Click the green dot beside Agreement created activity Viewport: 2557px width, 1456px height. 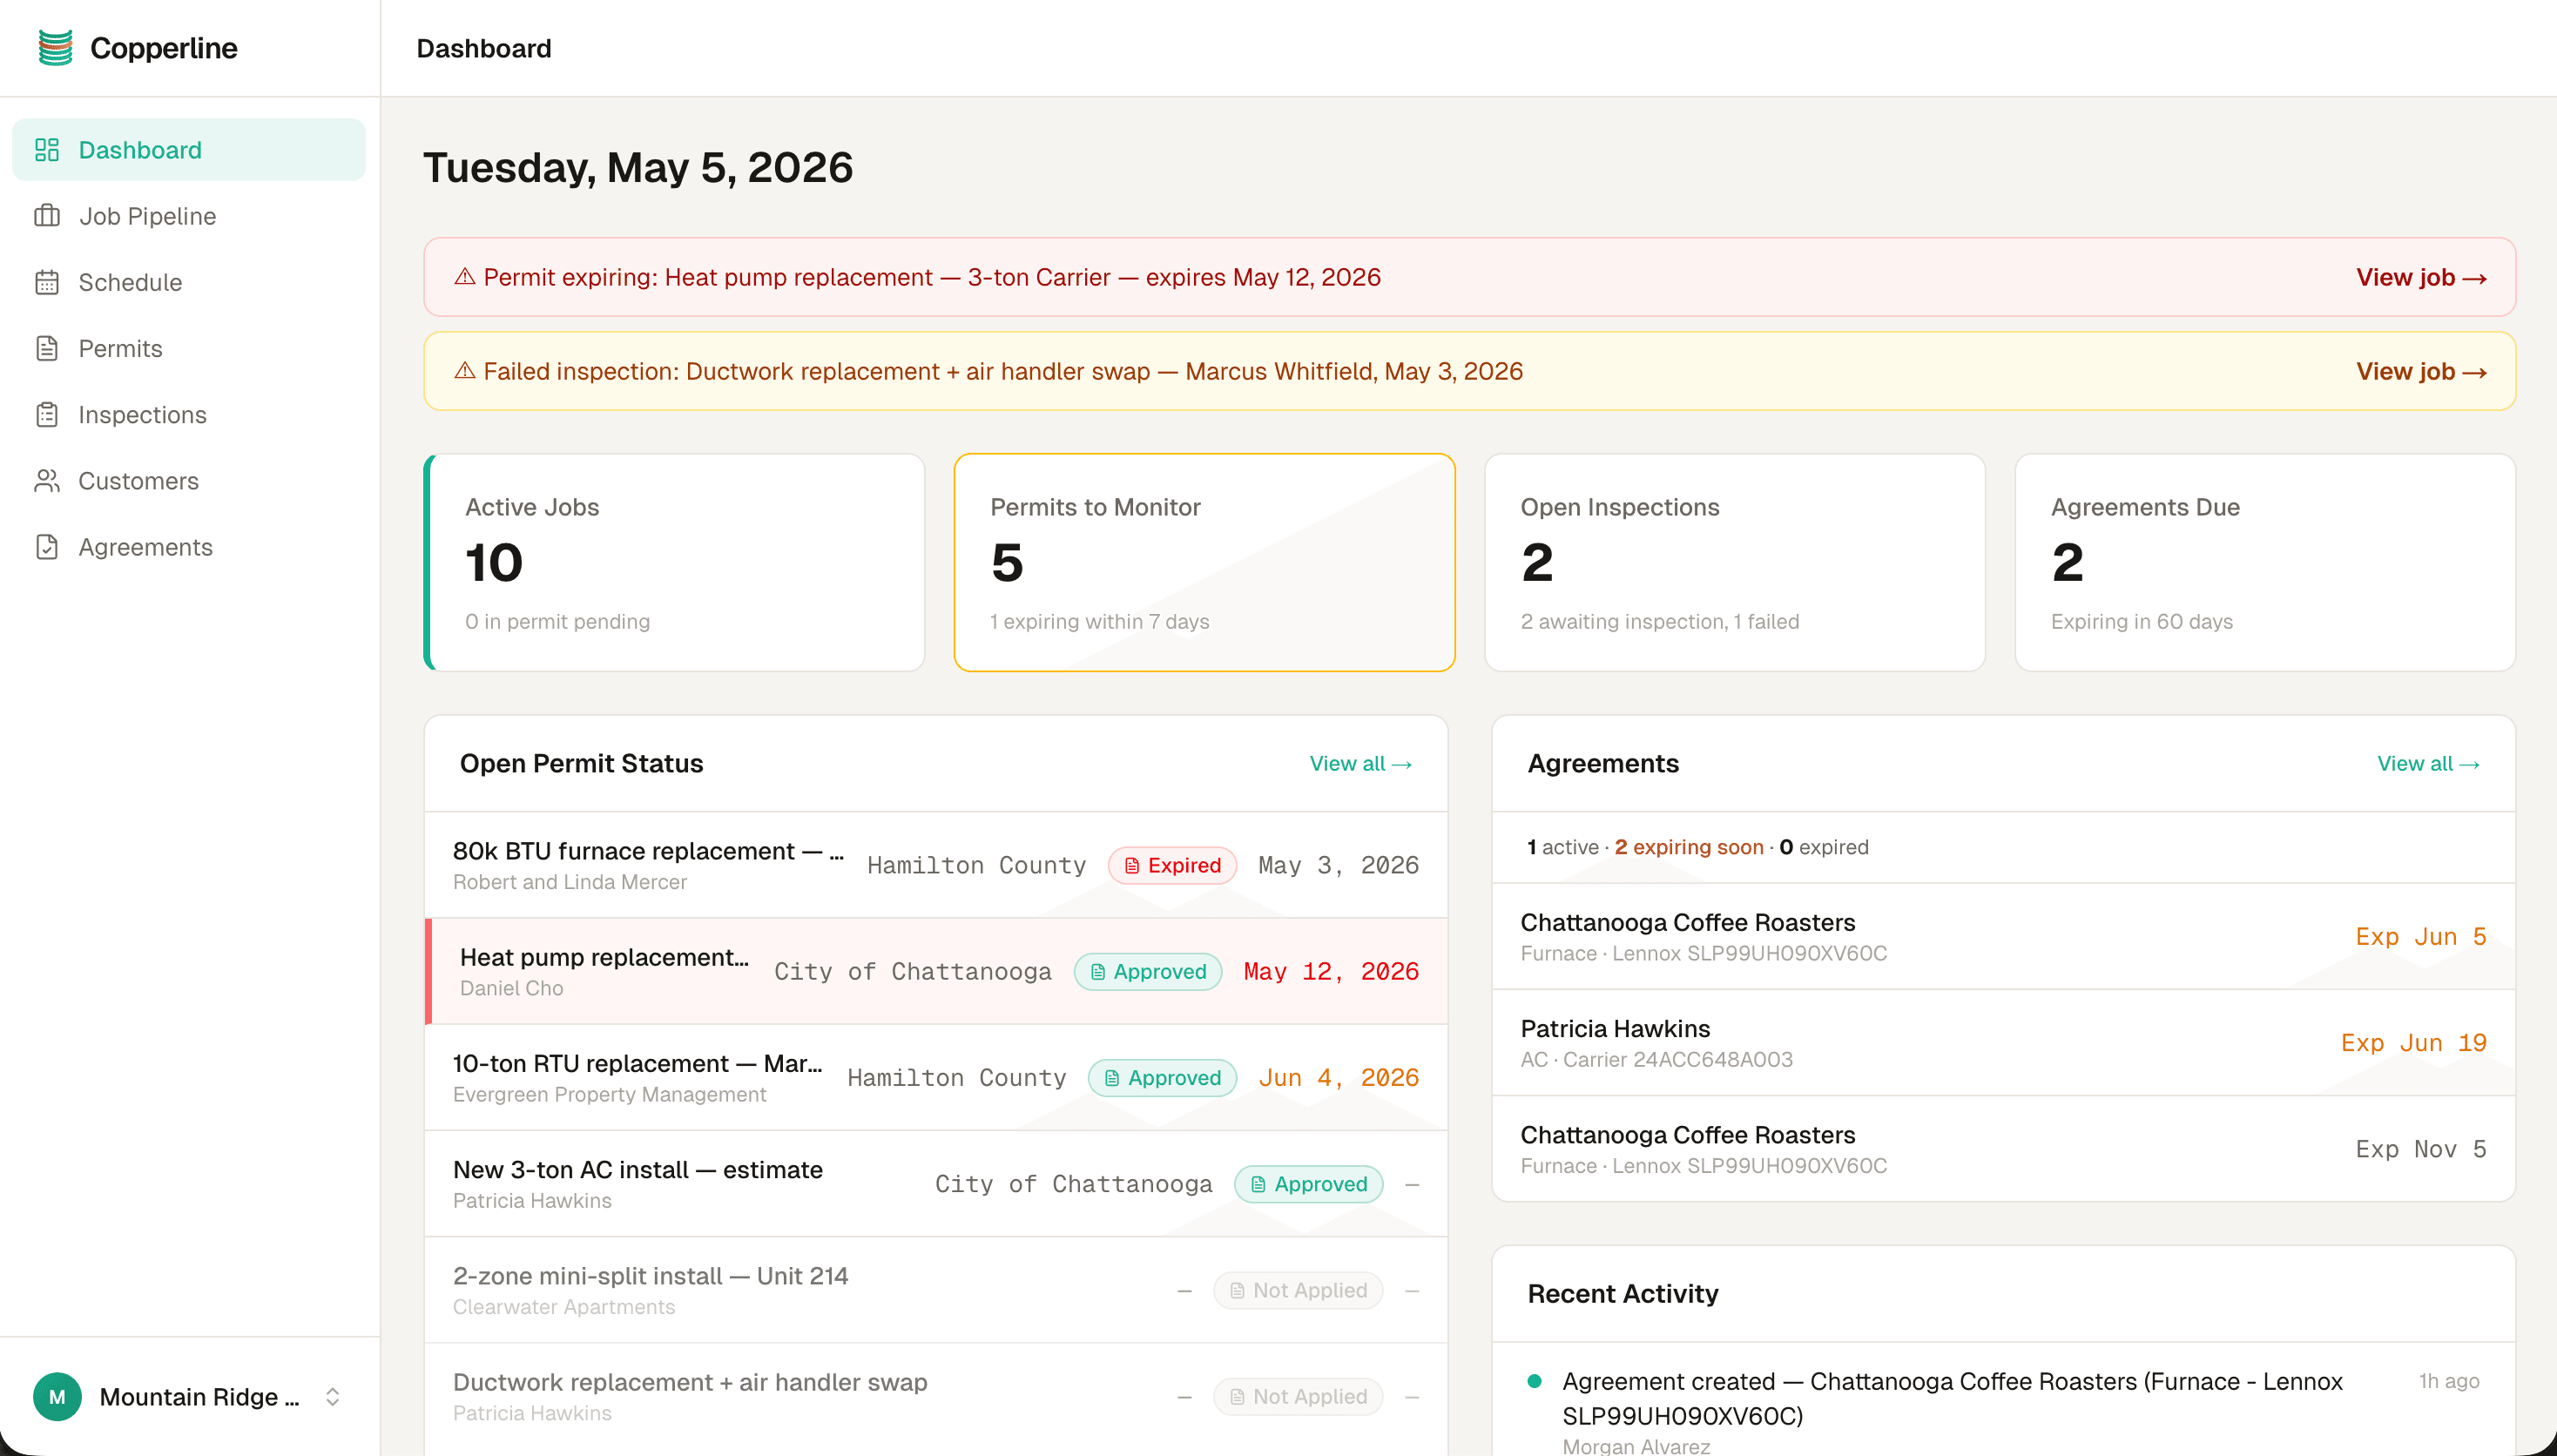click(x=1534, y=1381)
